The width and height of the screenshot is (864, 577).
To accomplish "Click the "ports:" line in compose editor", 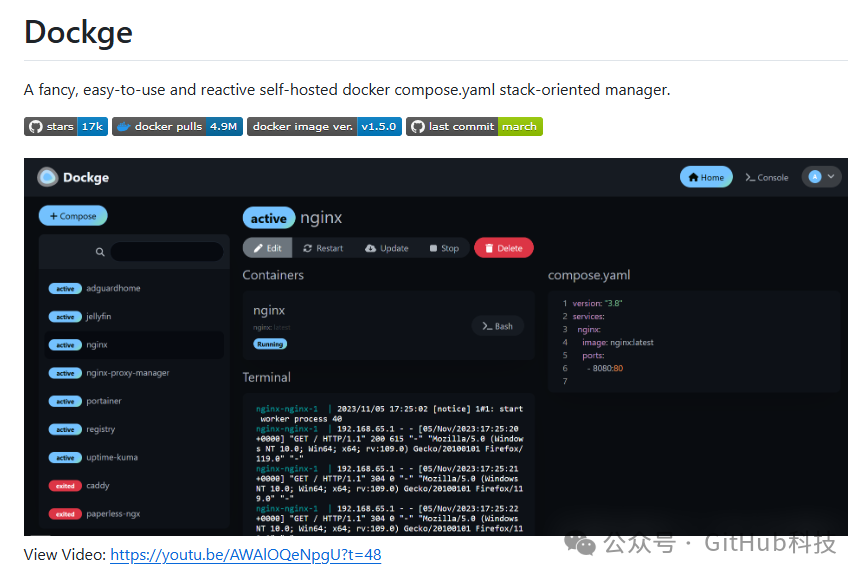I will (593, 355).
